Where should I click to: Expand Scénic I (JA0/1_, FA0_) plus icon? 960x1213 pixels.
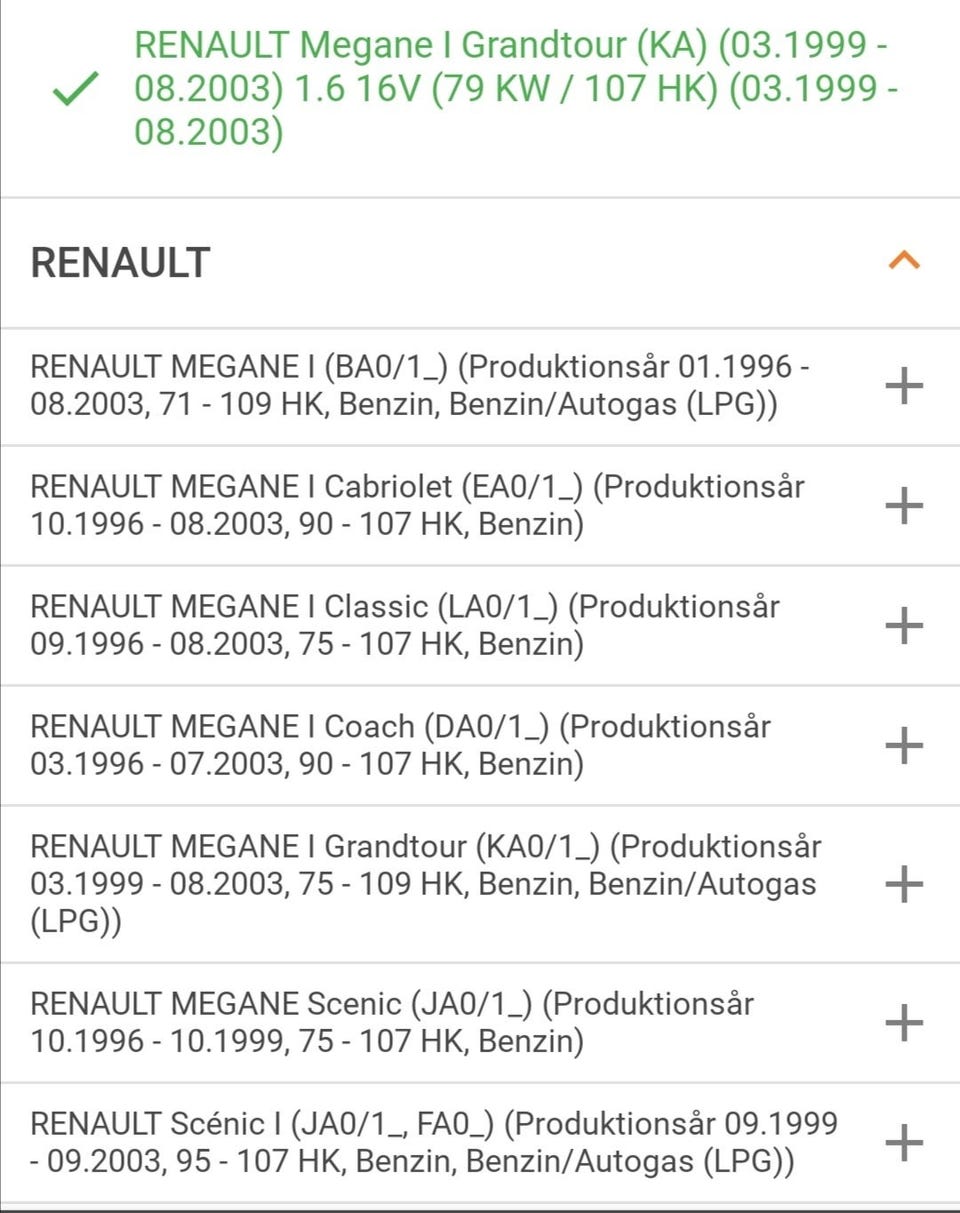(904, 1143)
